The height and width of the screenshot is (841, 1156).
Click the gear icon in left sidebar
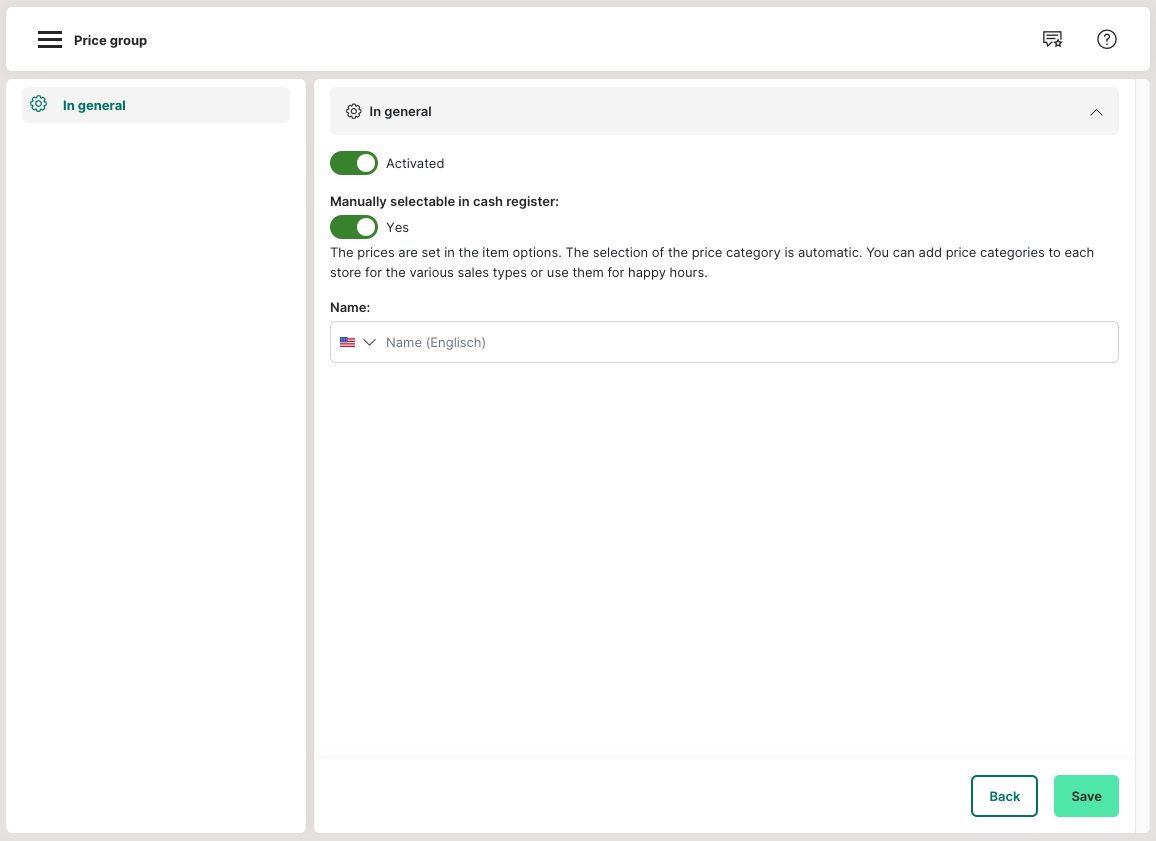click(39, 104)
